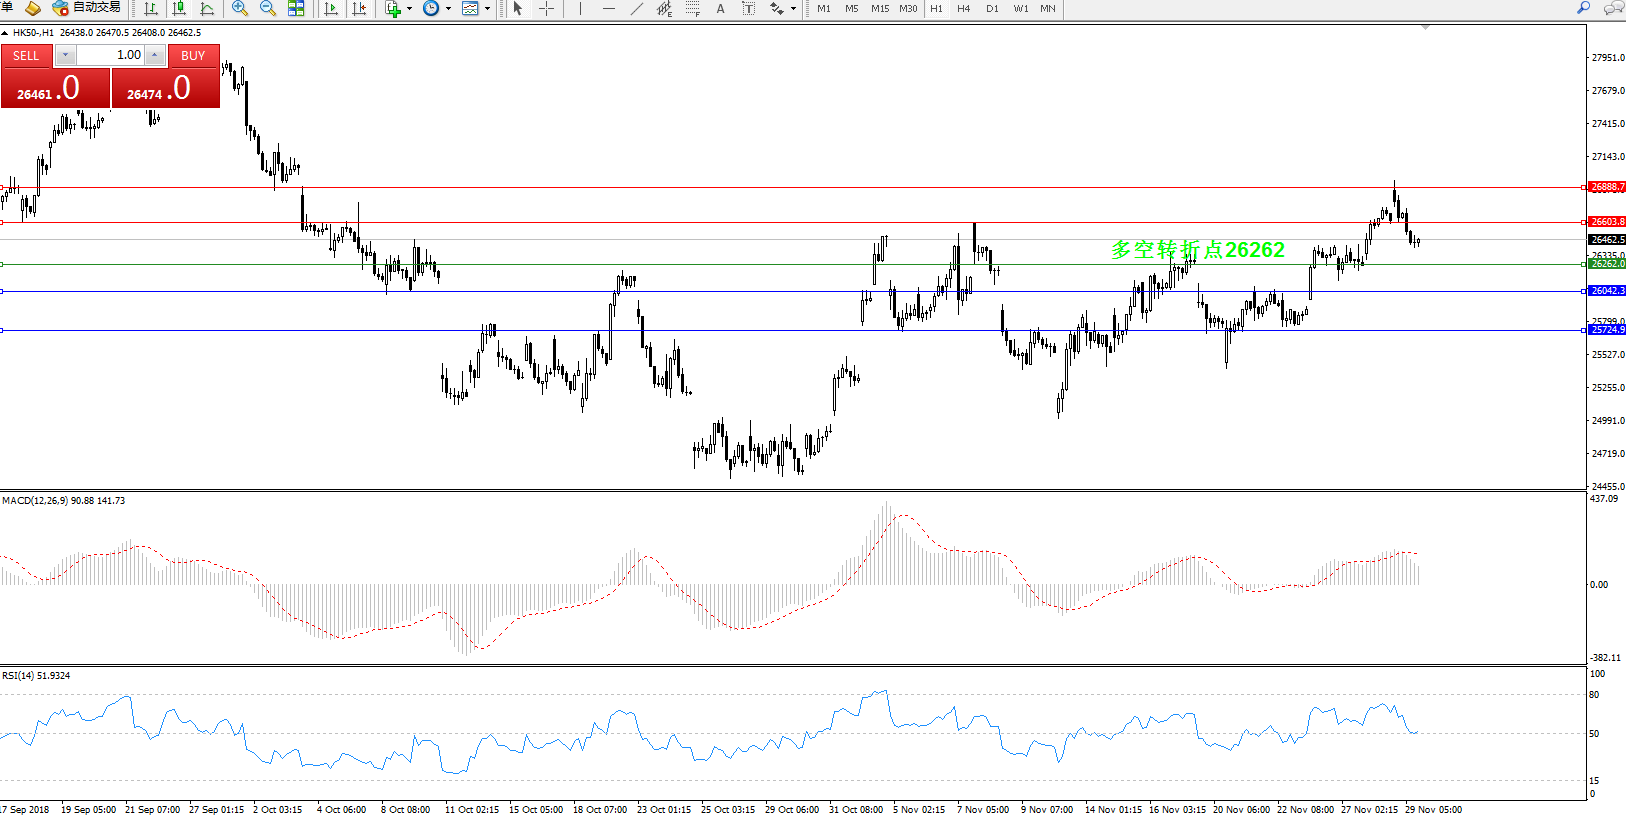Zoom in on the chart
This screenshot has width=1626, height=821.
click(240, 9)
